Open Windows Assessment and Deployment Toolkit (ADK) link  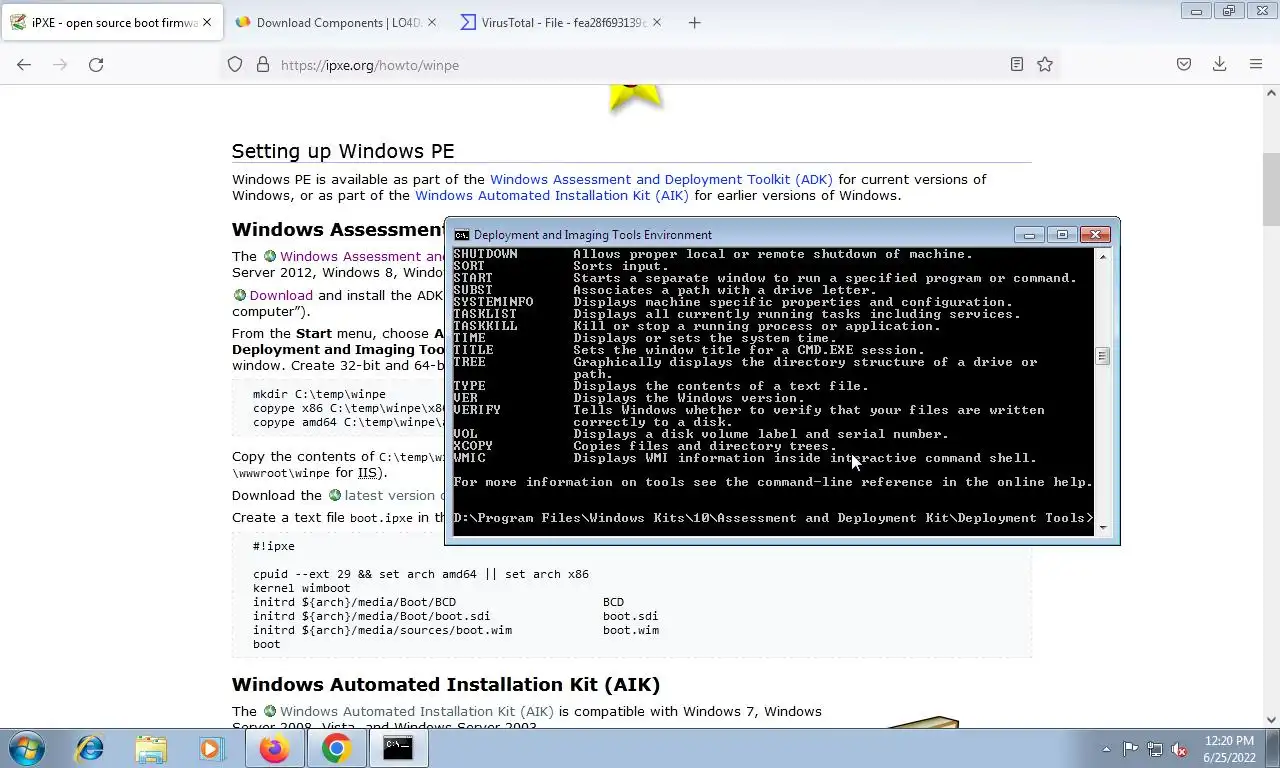(661, 180)
